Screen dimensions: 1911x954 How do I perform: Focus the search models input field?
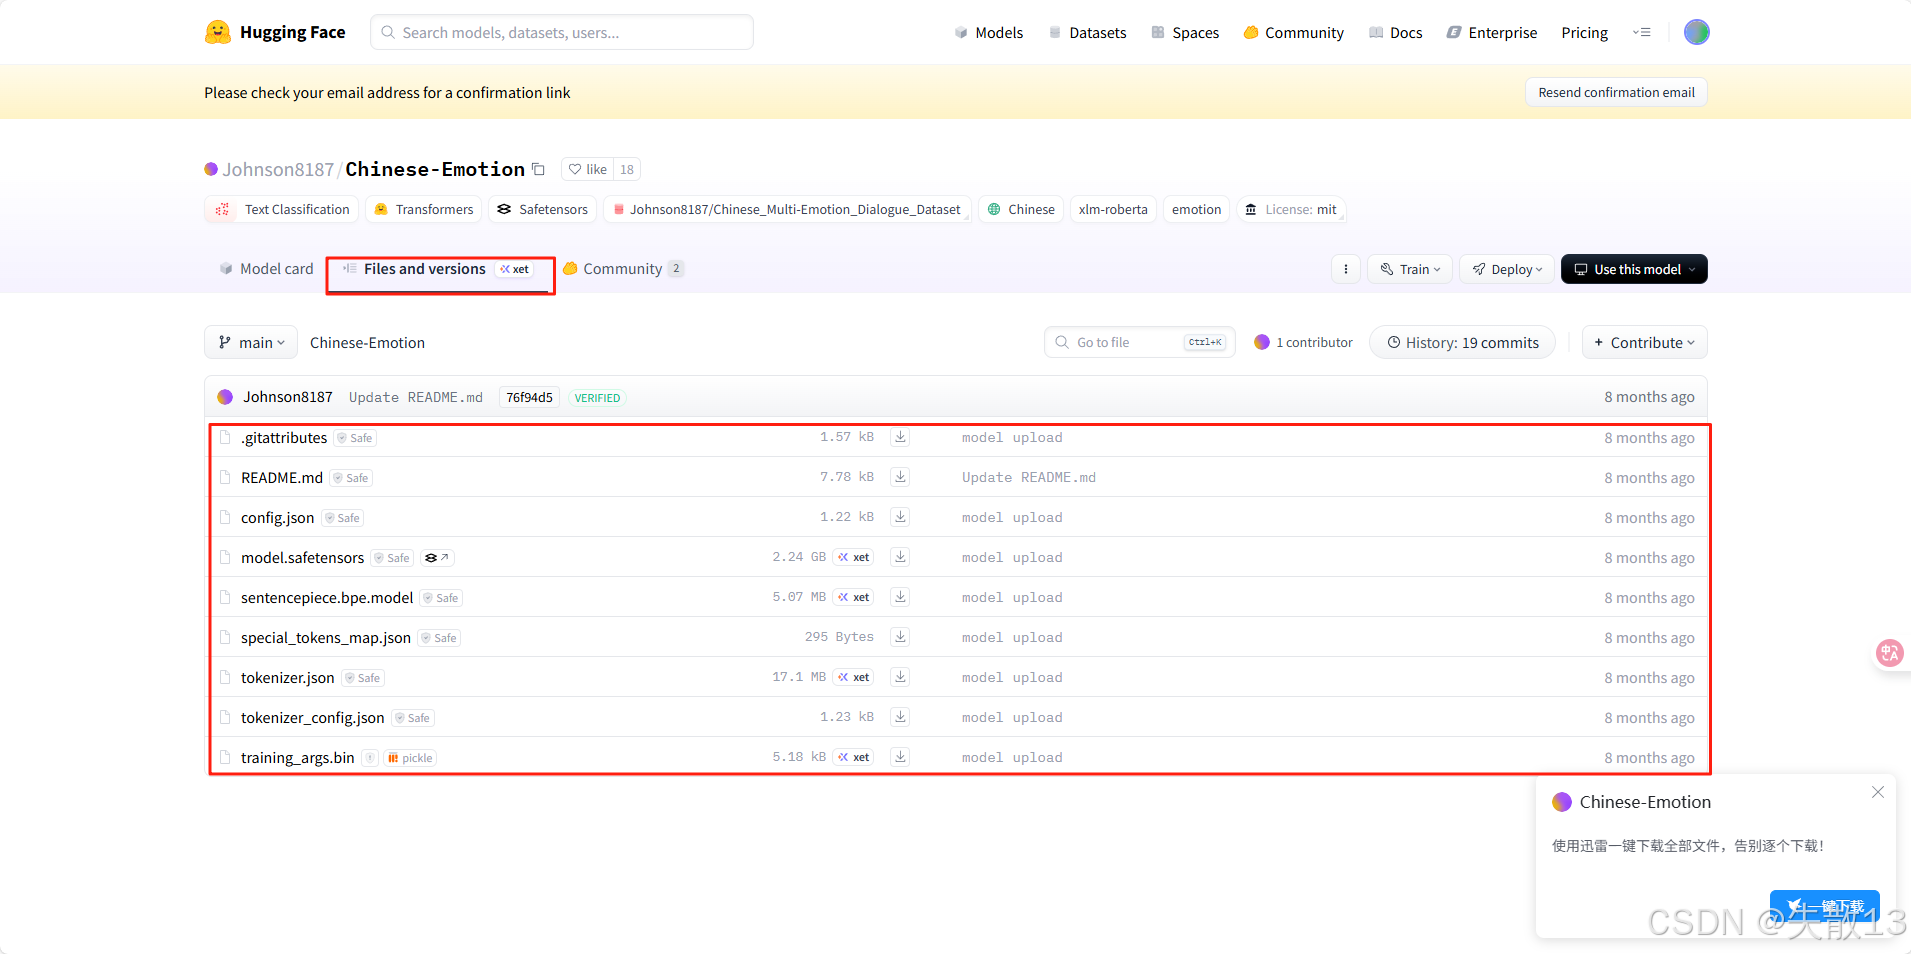(562, 32)
